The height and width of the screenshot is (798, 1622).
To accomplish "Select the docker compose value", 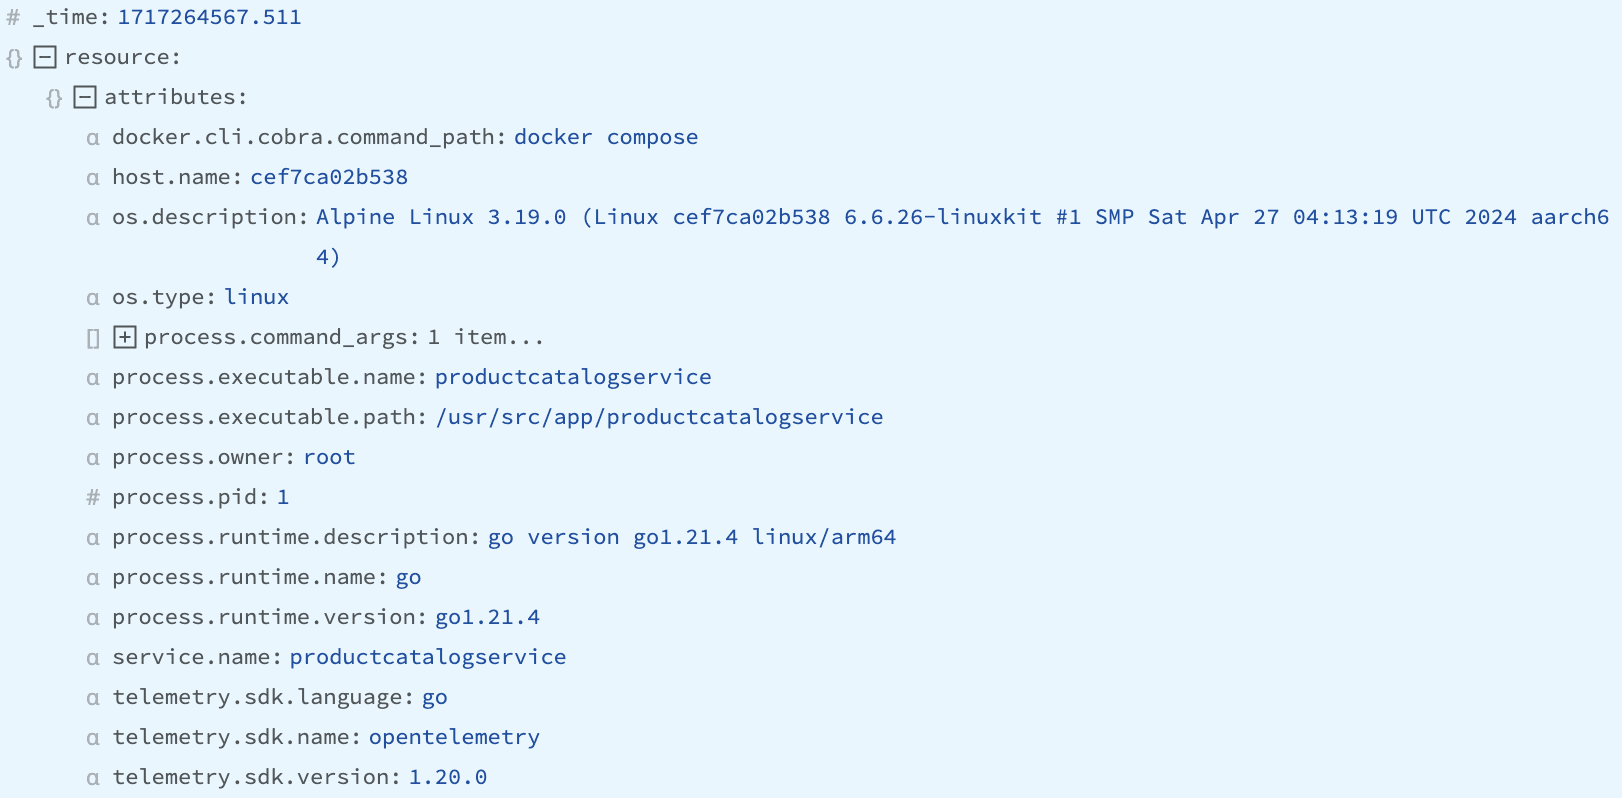I will coord(605,137).
